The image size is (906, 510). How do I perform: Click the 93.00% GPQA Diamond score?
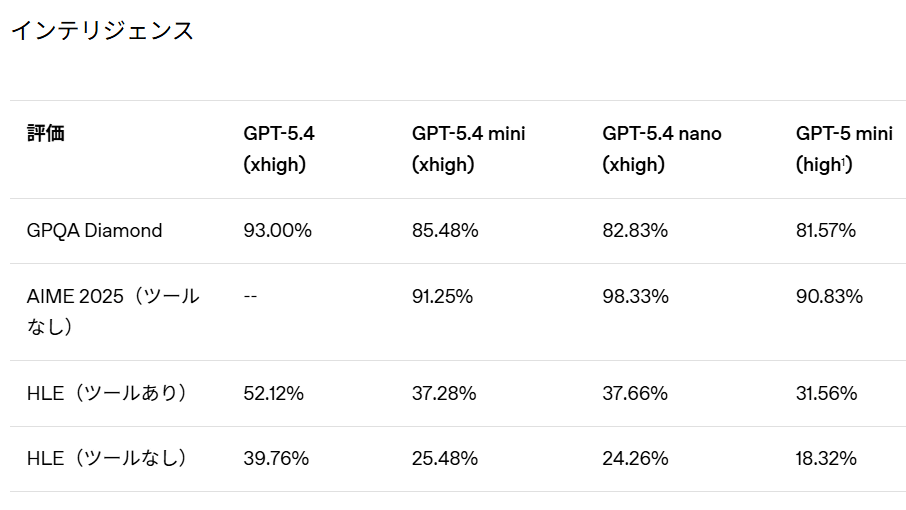[x=278, y=231]
